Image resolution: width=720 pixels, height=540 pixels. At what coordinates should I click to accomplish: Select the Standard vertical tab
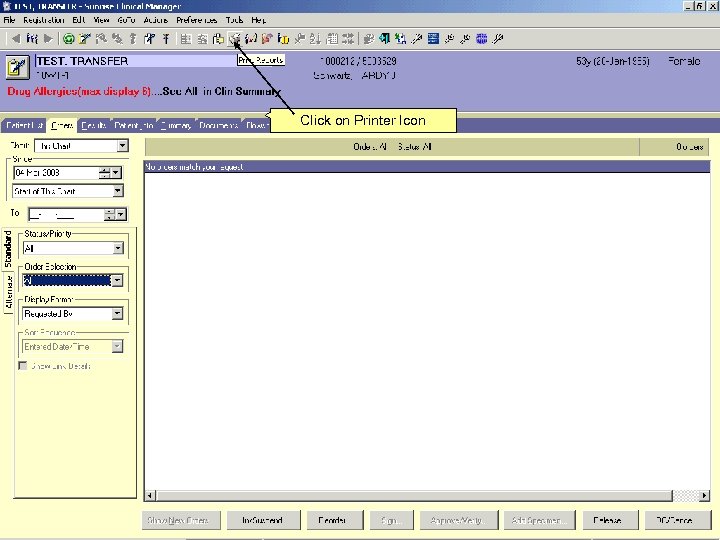(x=8, y=249)
